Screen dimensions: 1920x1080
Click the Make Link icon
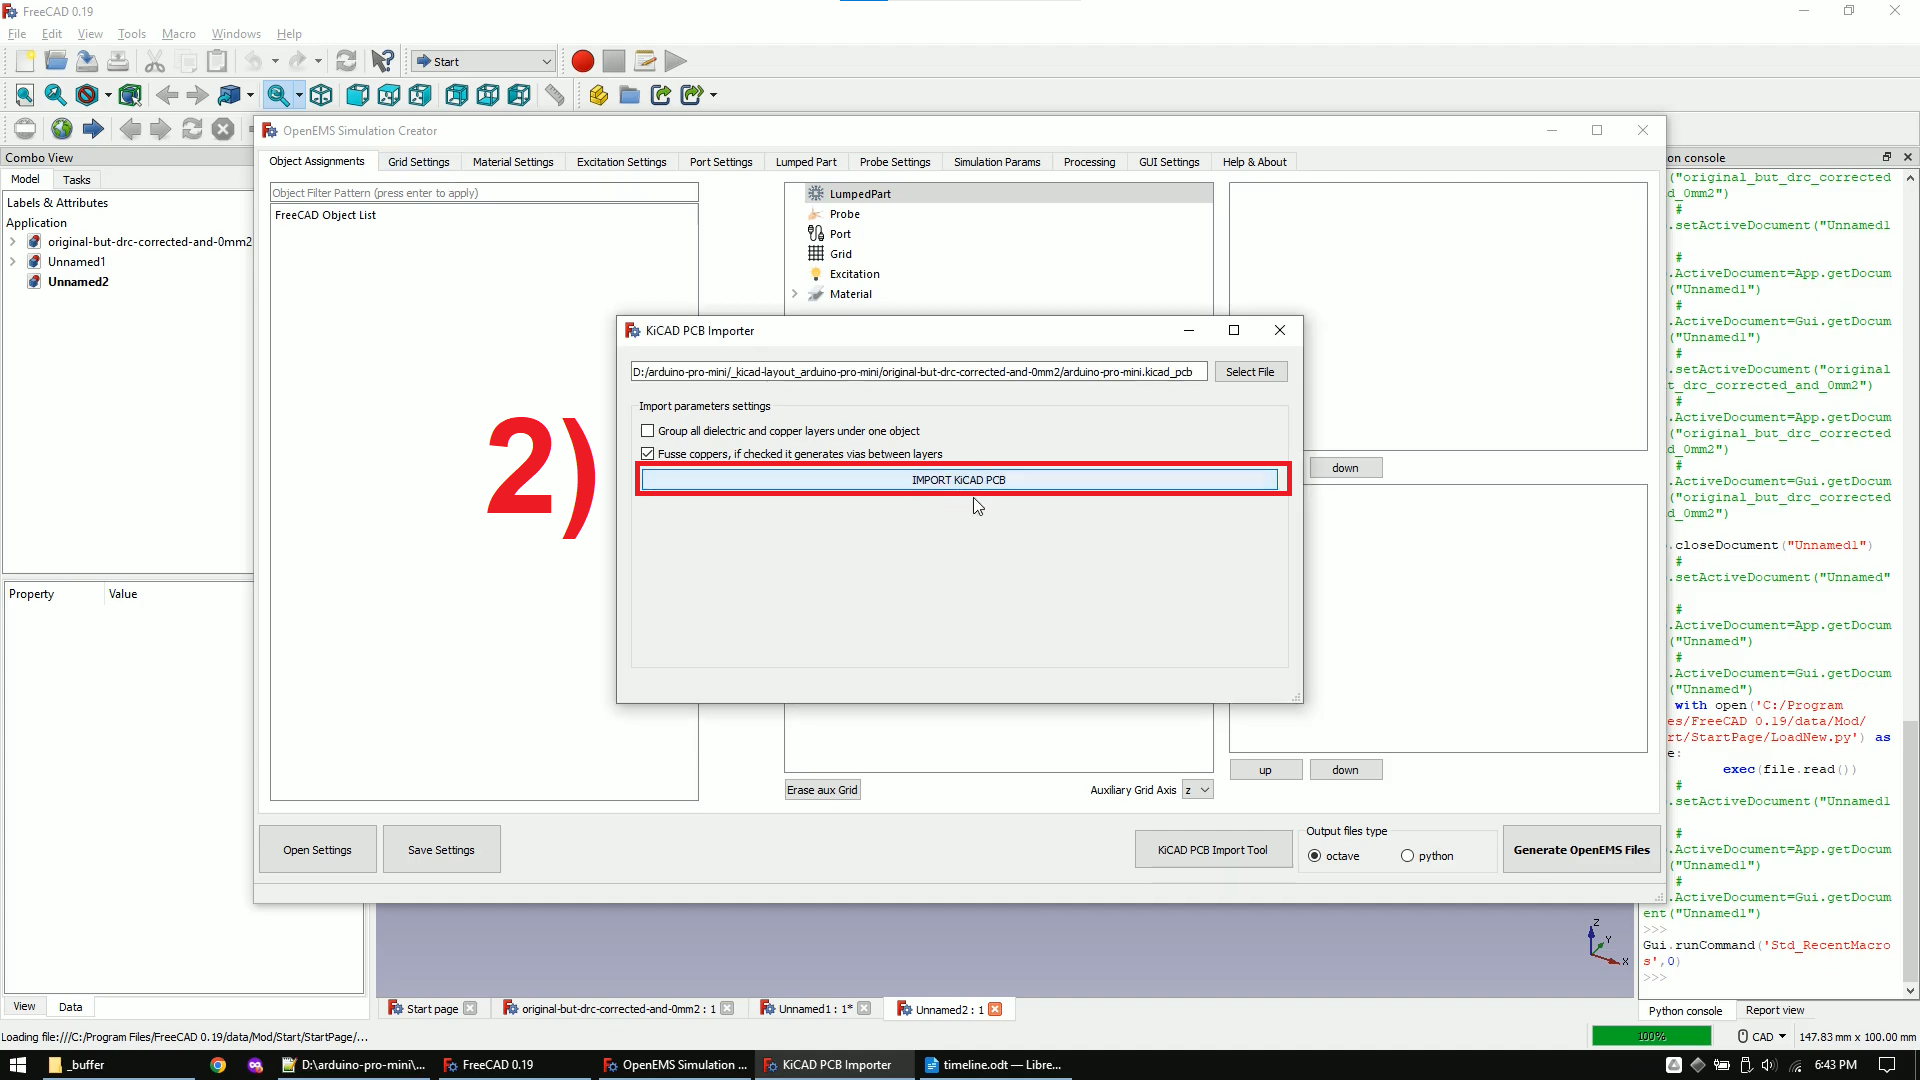[x=660, y=95]
